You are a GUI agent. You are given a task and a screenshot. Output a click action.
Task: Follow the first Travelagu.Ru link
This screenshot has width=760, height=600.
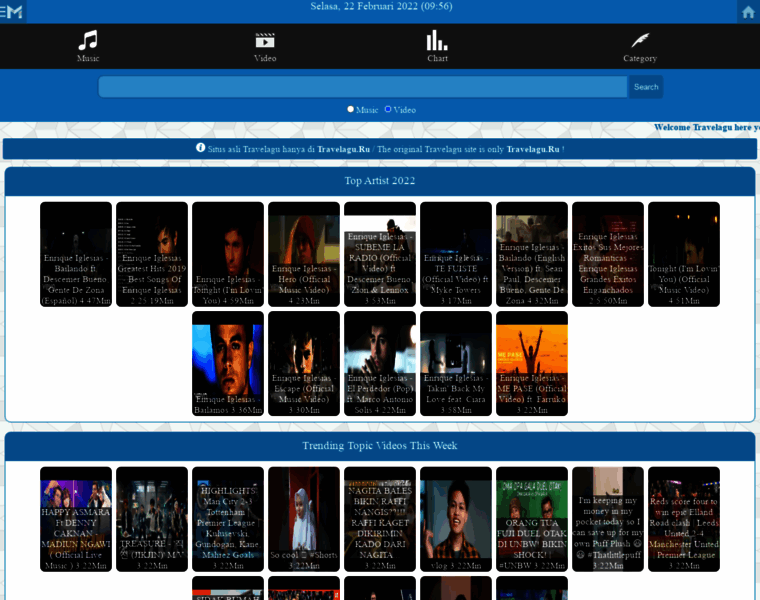coord(344,149)
